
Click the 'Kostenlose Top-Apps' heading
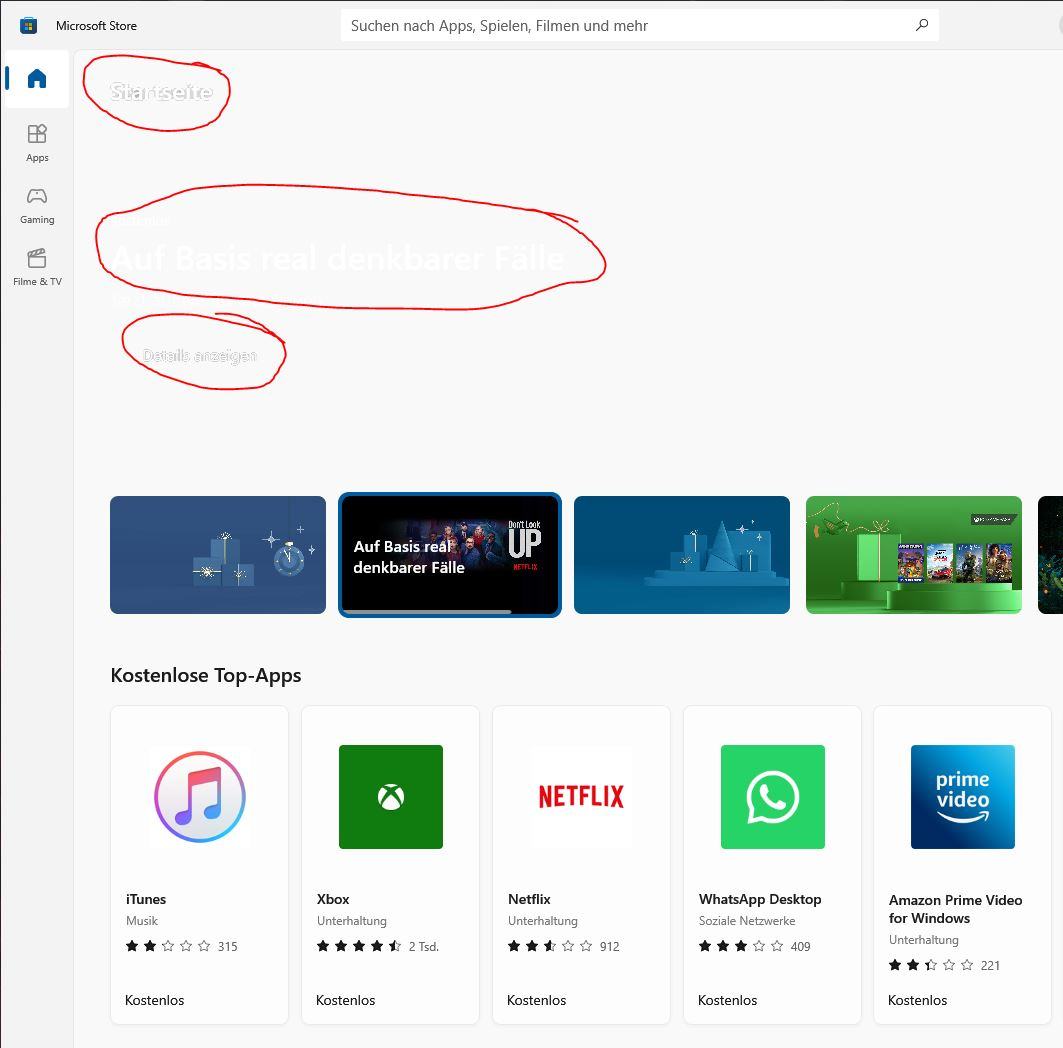point(205,675)
